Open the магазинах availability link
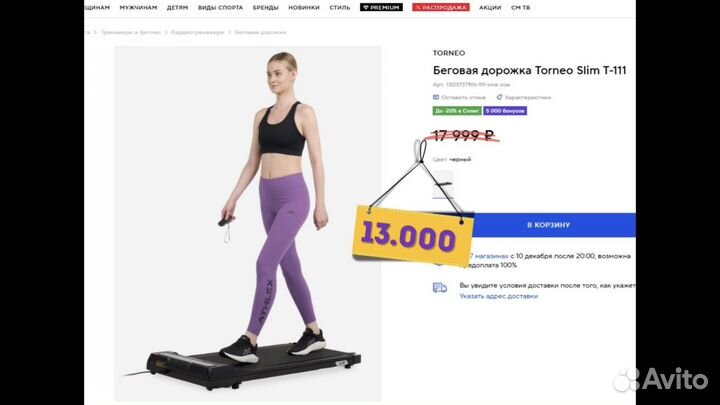Viewport: 720px width, 405px height. 490,256
